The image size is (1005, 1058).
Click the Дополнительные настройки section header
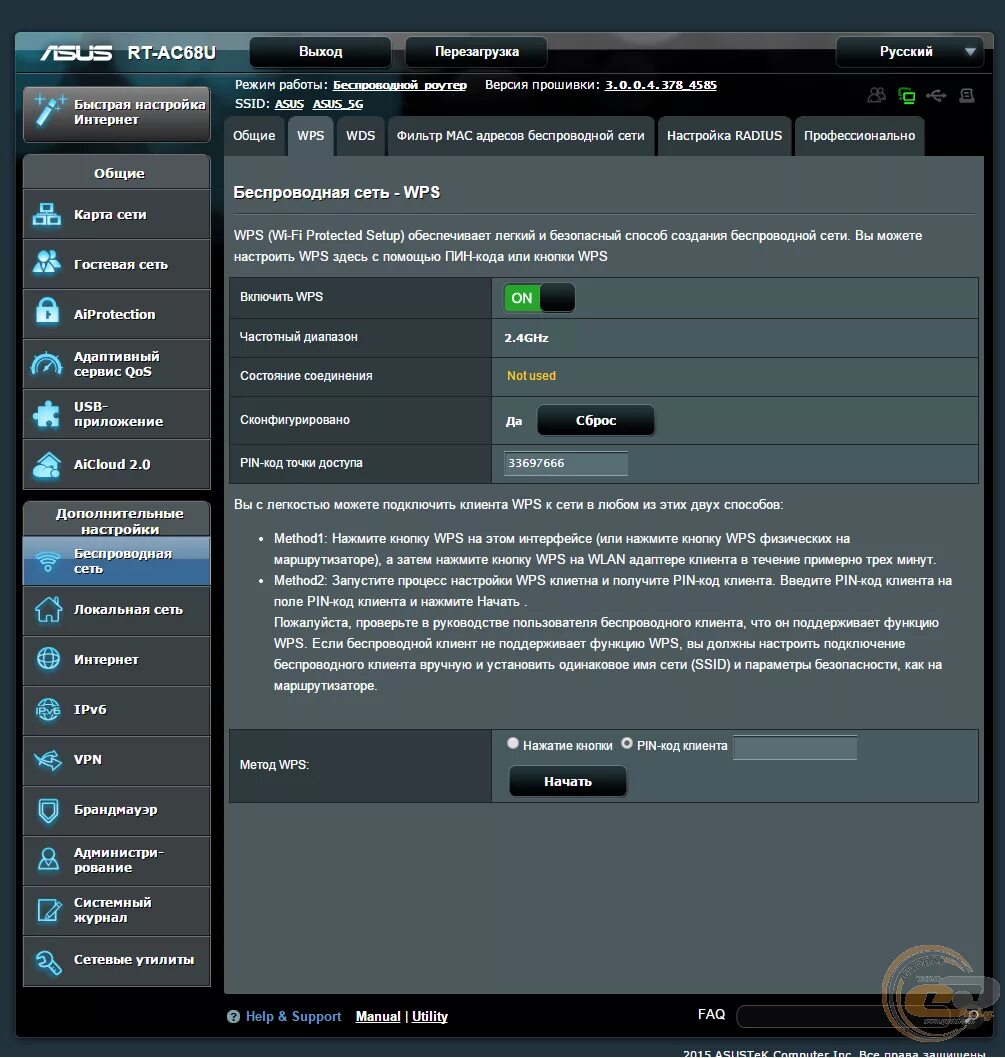pyautogui.click(x=117, y=521)
